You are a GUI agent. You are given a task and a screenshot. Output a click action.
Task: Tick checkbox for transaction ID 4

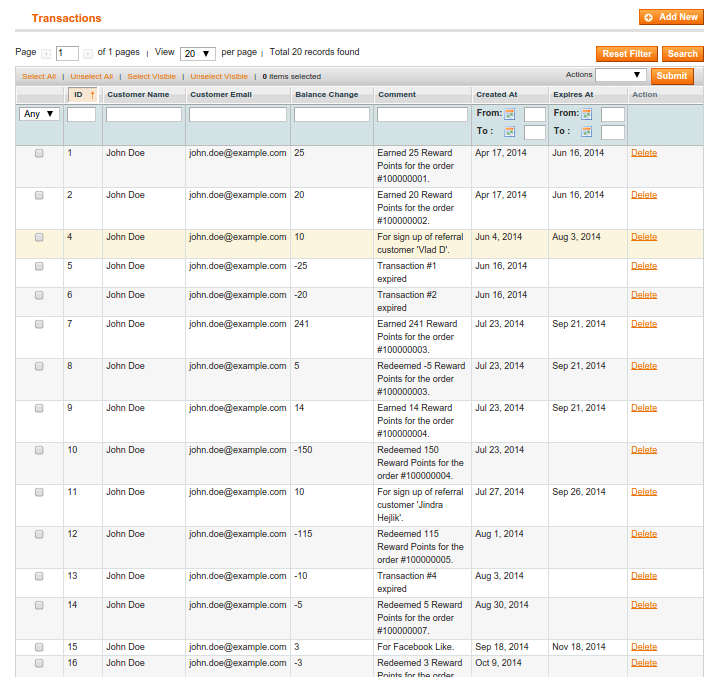coord(39,237)
